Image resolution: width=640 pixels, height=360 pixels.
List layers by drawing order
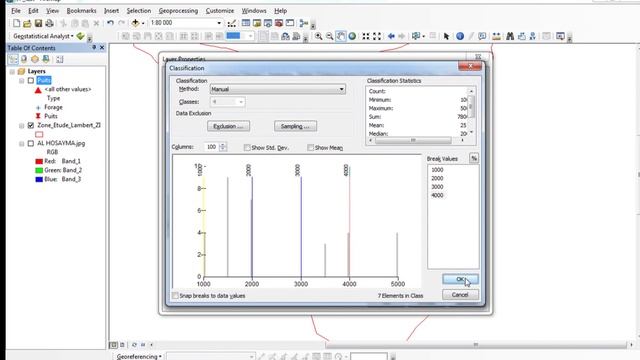[13, 59]
